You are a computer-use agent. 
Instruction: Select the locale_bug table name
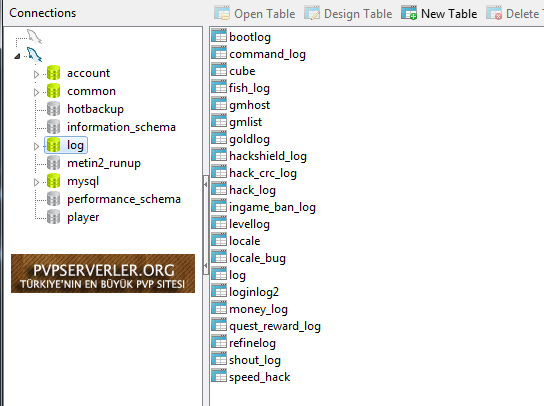pos(257,258)
